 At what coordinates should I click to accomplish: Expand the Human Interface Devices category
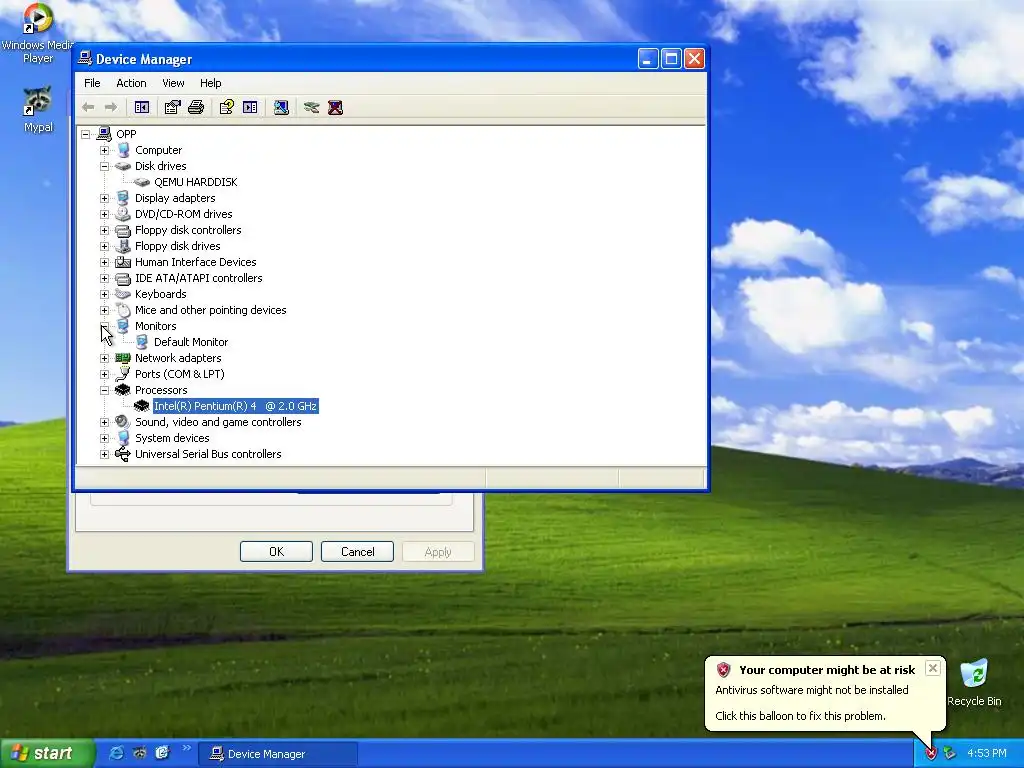104,262
